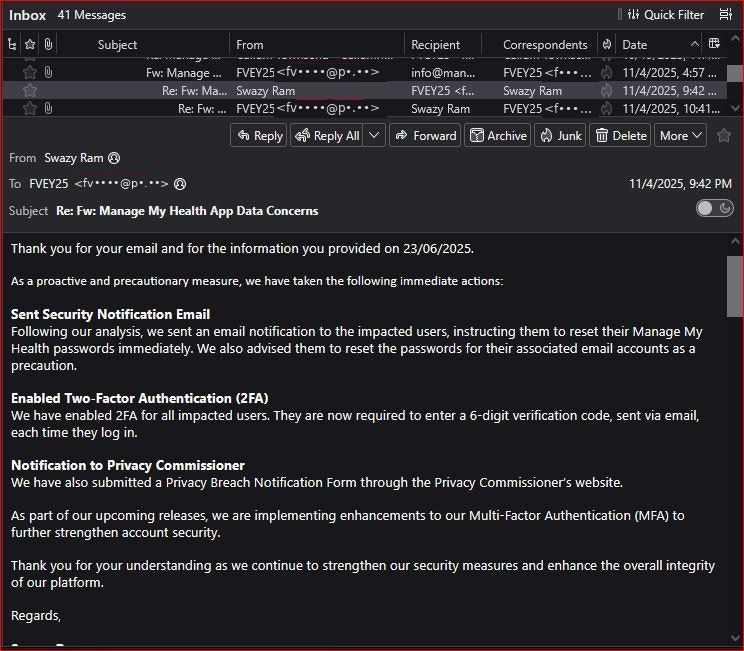Star the selected Swazy Ram message row
Screen dimensions: 744x651
[30, 90]
